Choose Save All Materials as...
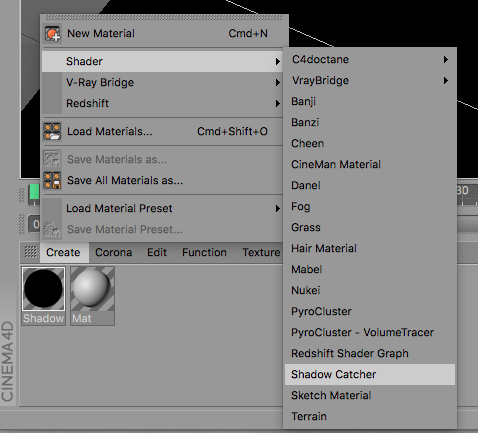Viewport: 478px width, 433px height. tap(162, 180)
